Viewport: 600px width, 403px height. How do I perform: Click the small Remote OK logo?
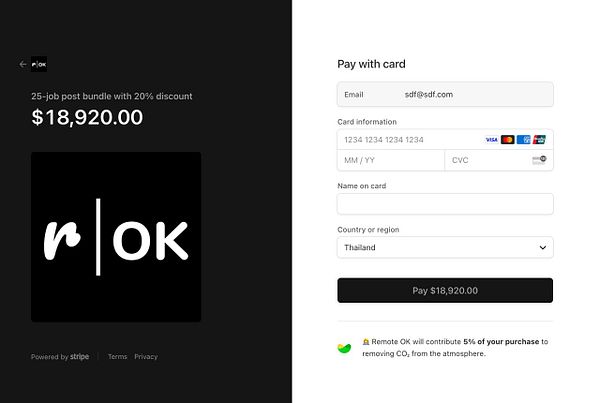(39, 64)
